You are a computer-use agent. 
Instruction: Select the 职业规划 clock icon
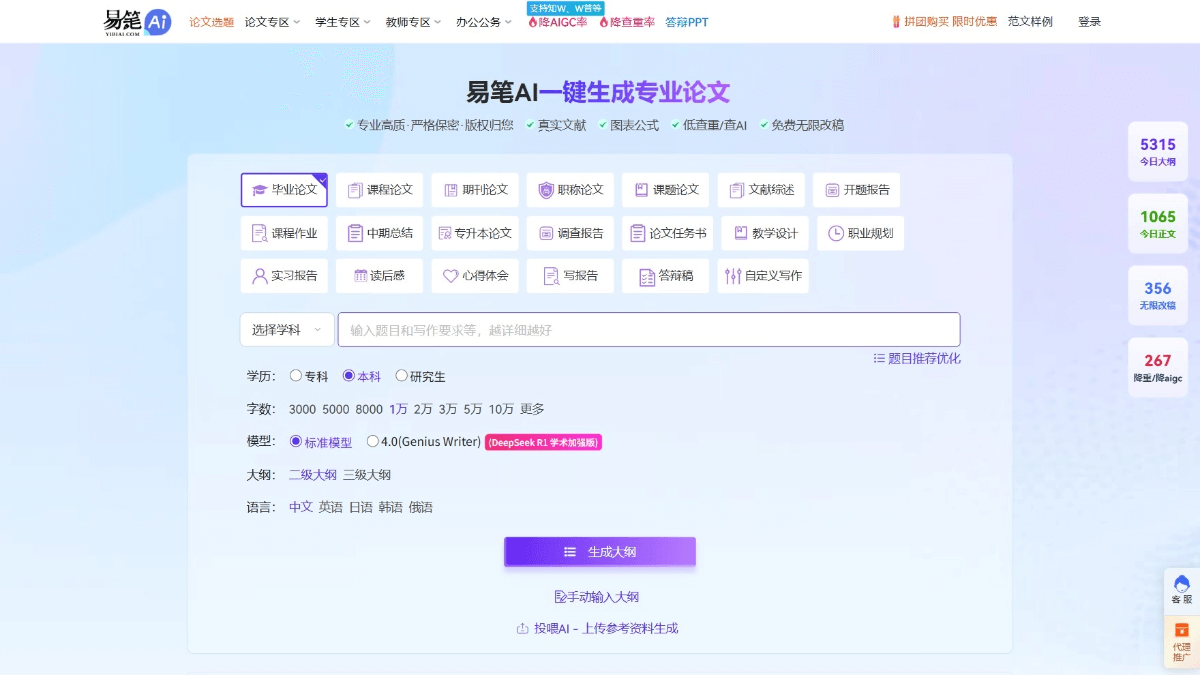pos(836,233)
